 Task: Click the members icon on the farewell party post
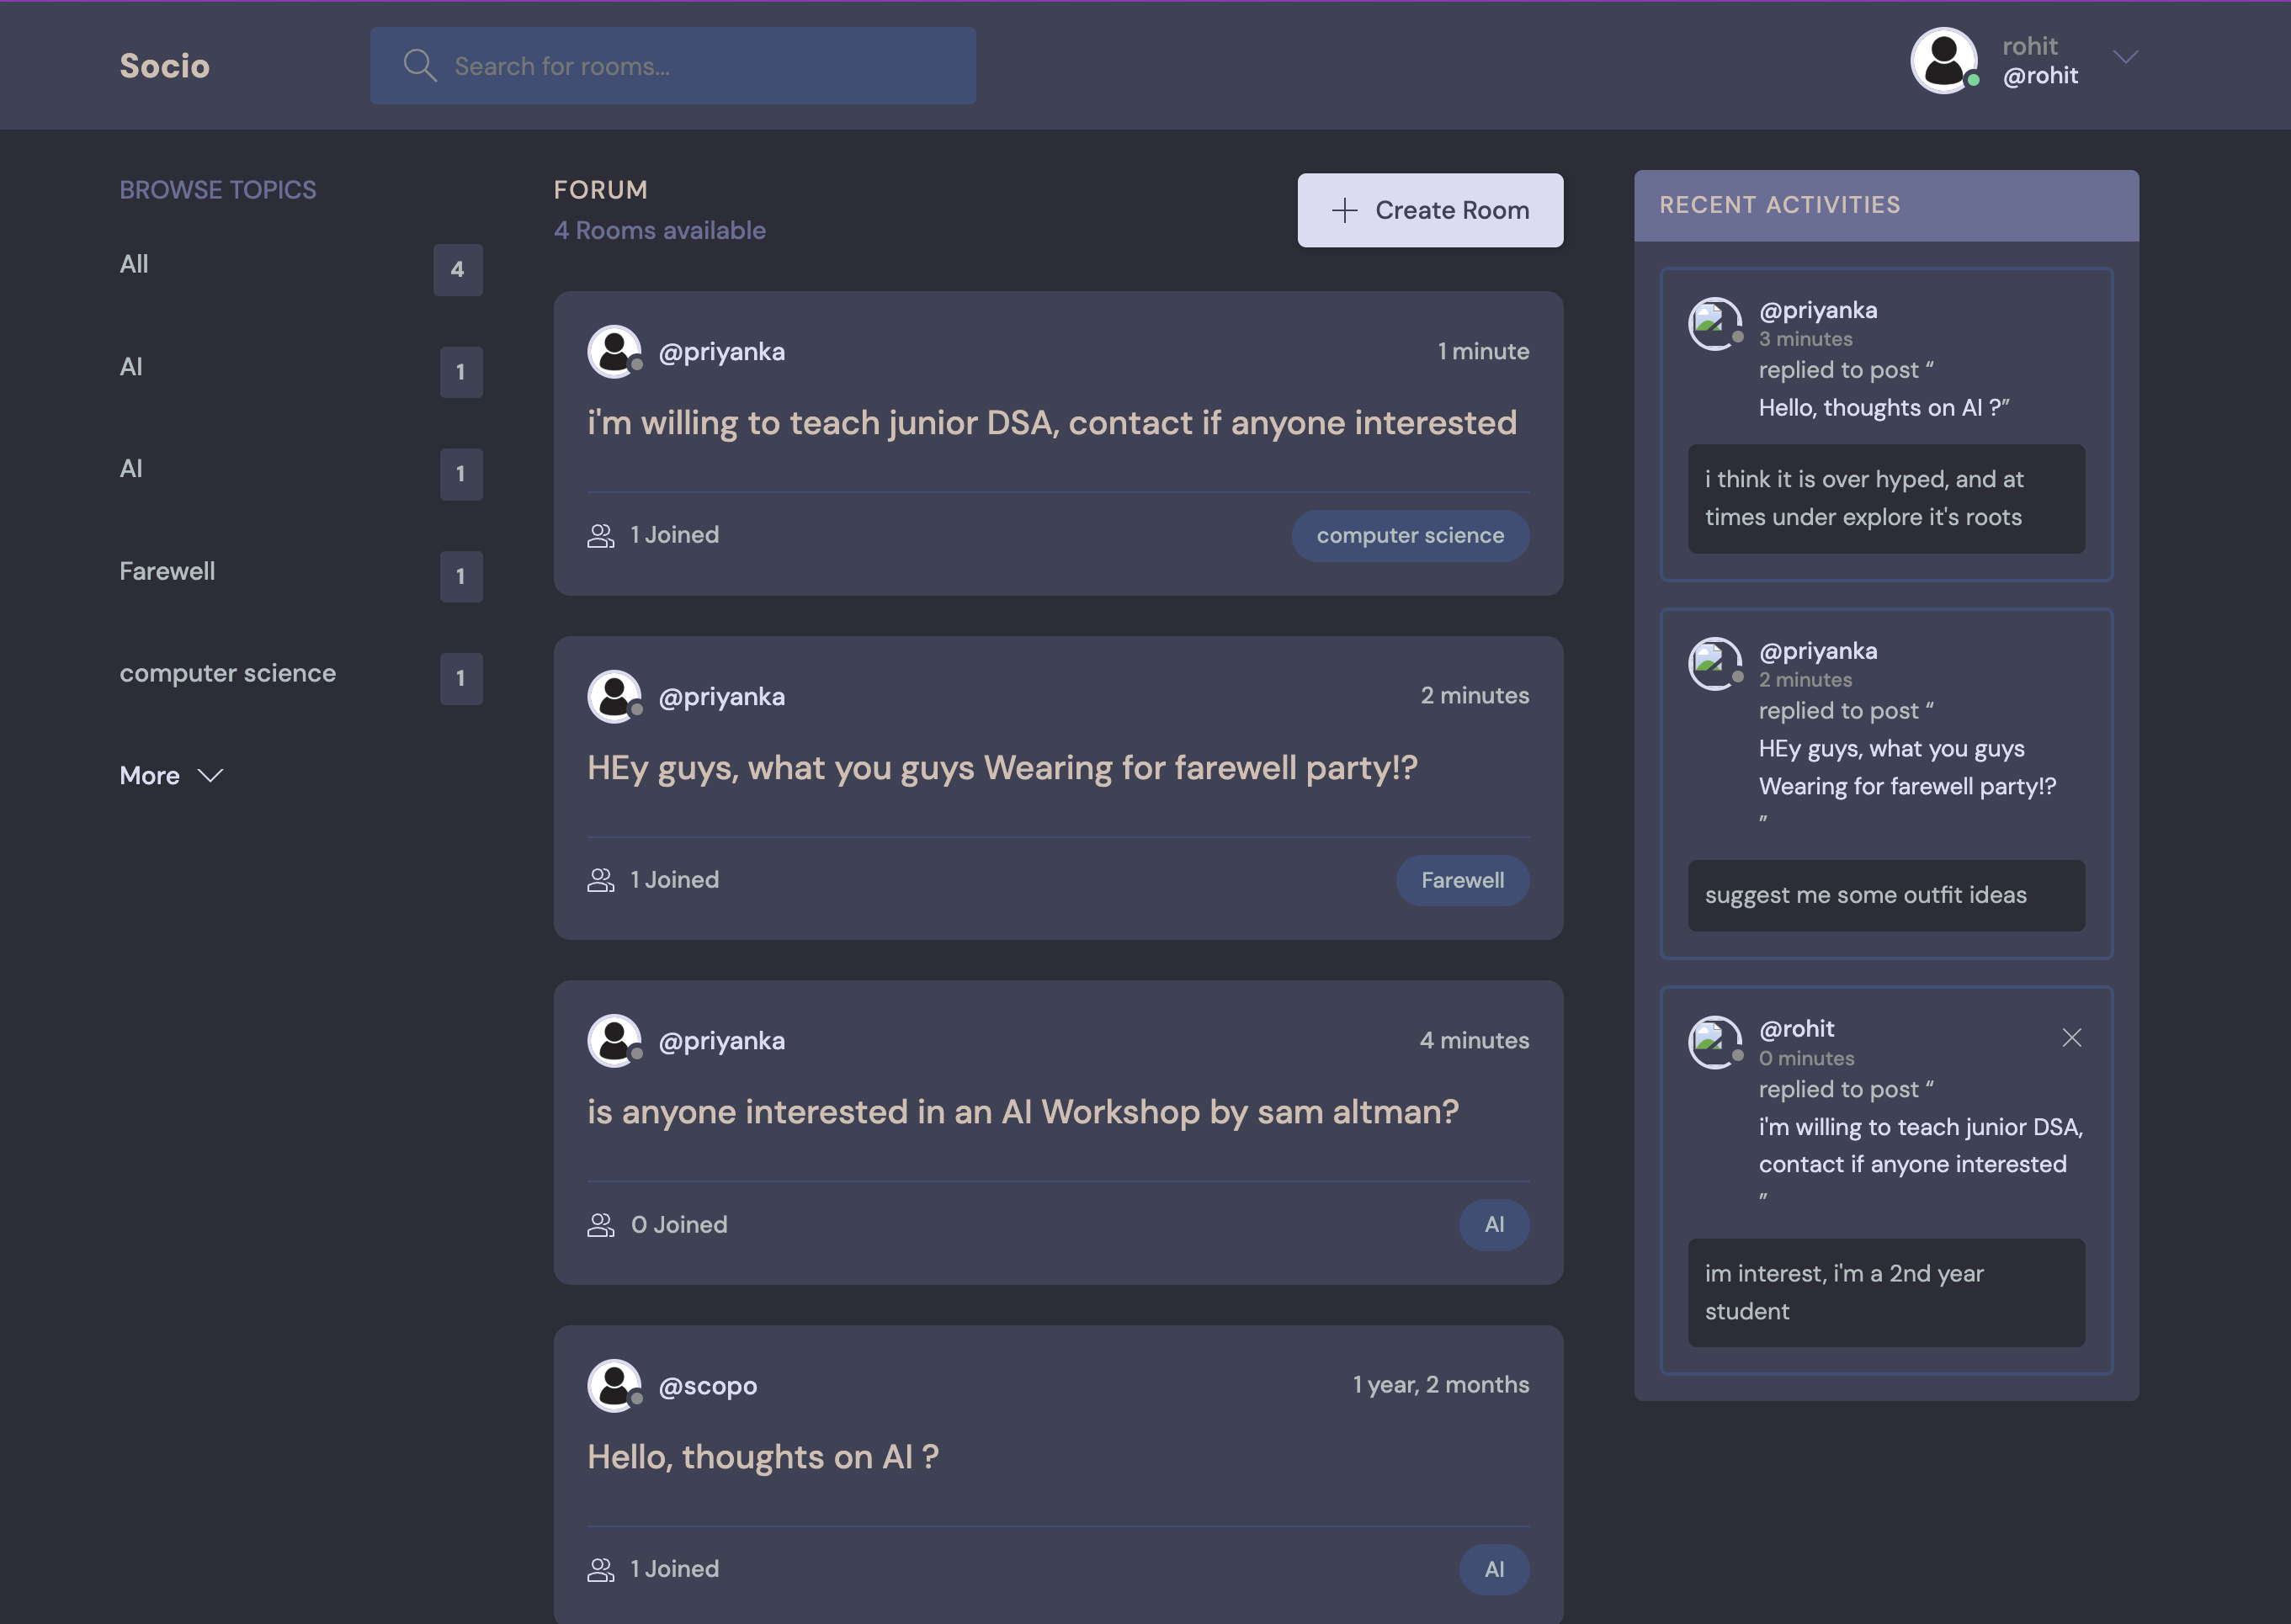coord(601,879)
